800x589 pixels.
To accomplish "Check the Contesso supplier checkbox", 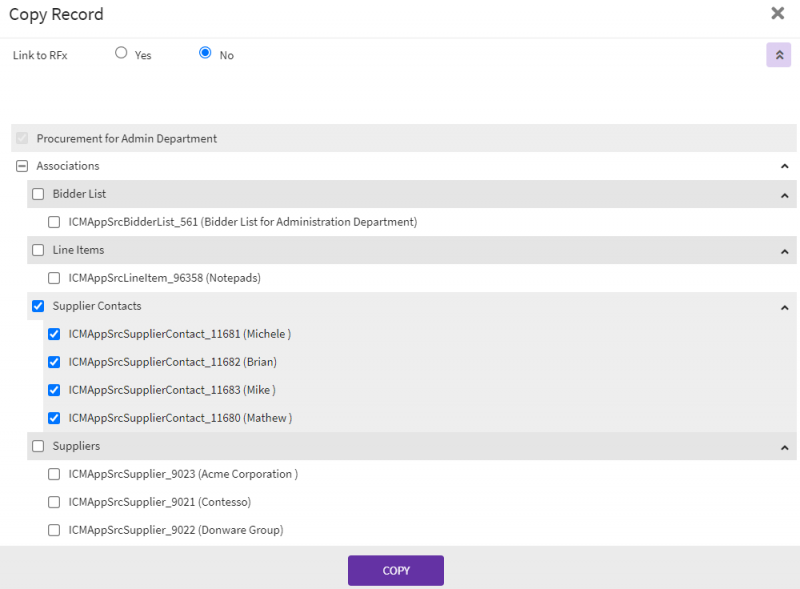I will click(54, 502).
